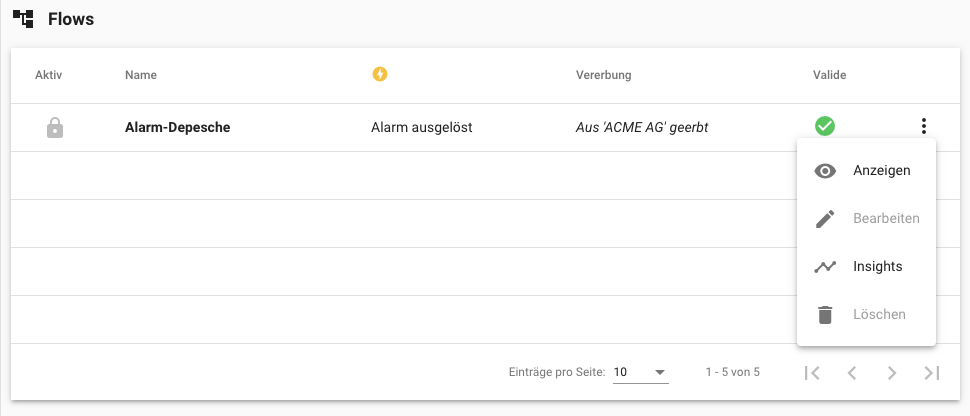Go to the previous page
This screenshot has height=416, width=970.
coord(852,373)
